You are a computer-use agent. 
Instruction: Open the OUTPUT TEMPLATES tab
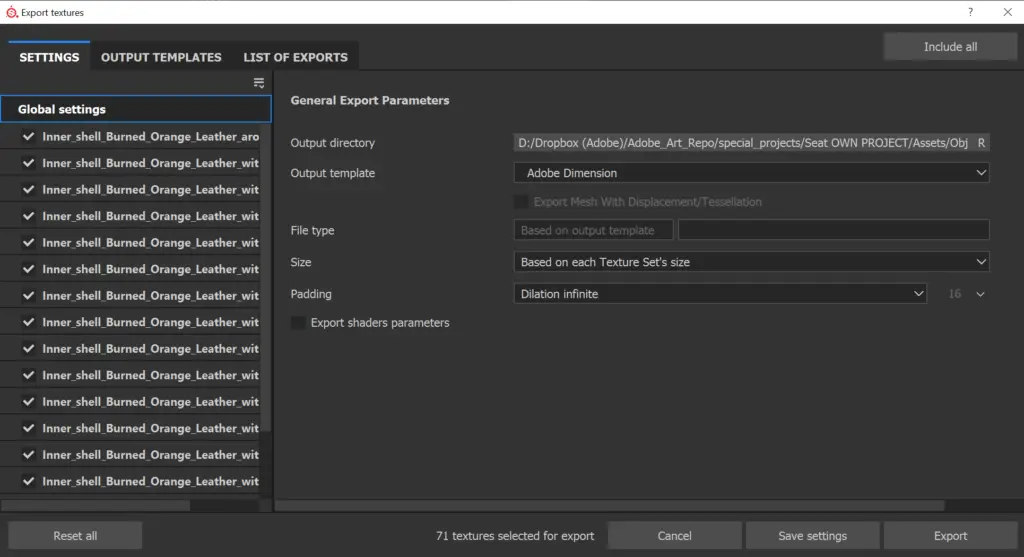161,57
